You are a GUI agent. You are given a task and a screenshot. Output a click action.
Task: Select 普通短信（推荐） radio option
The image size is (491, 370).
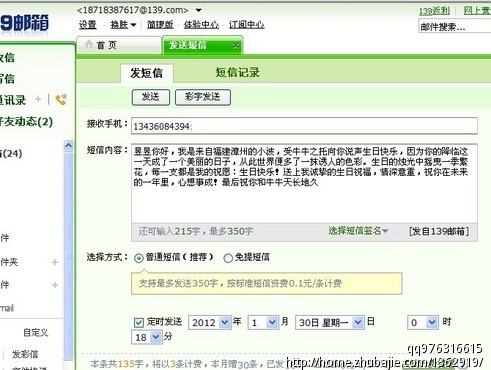[139, 258]
